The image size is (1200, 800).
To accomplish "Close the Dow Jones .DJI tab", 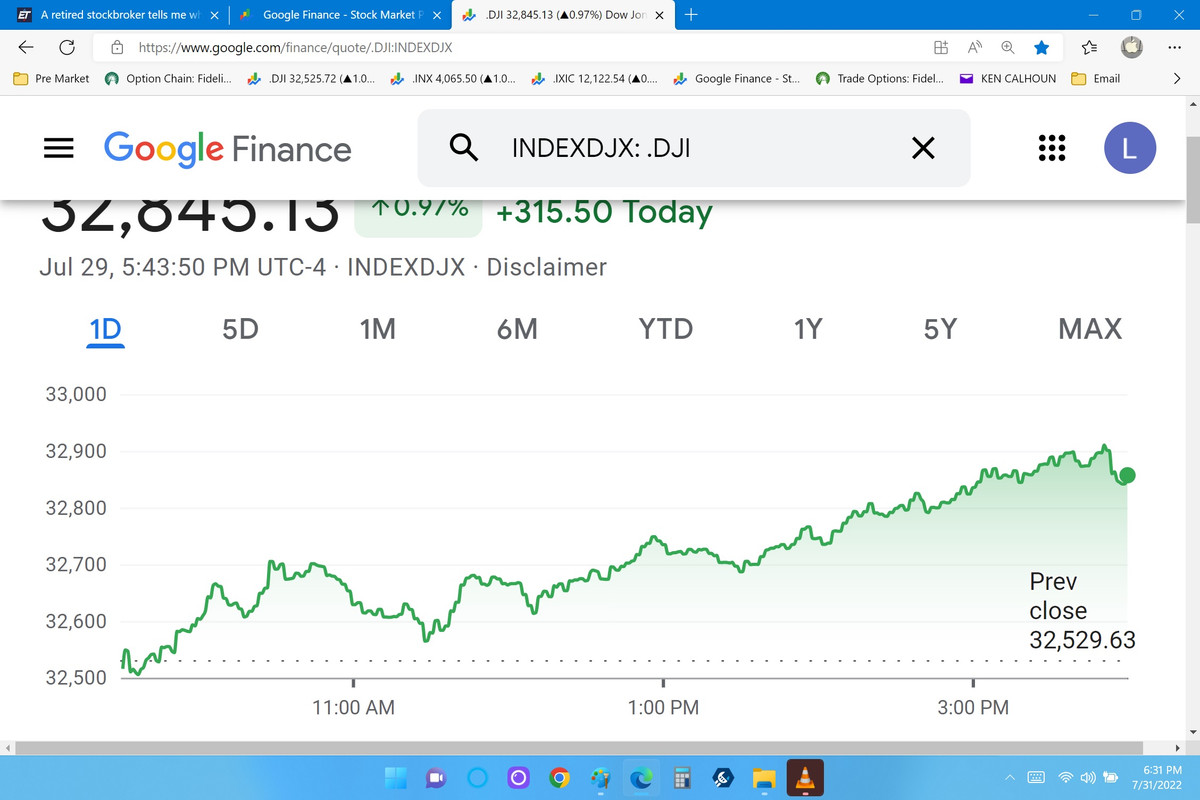I will pos(658,15).
